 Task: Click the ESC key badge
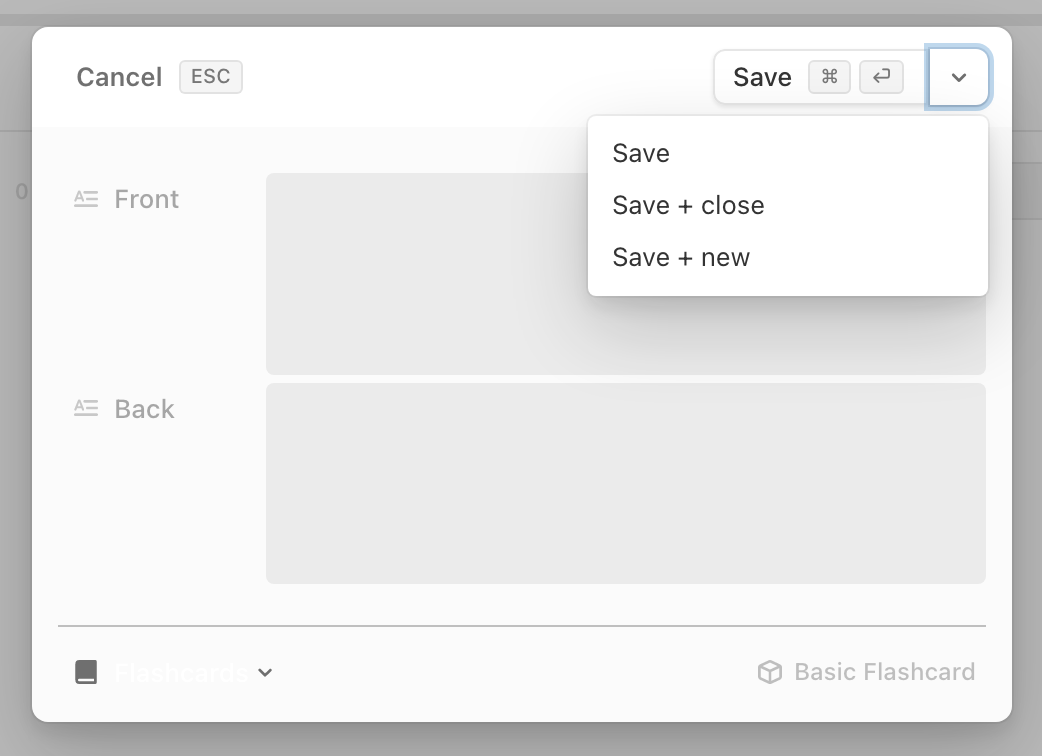[x=211, y=77]
